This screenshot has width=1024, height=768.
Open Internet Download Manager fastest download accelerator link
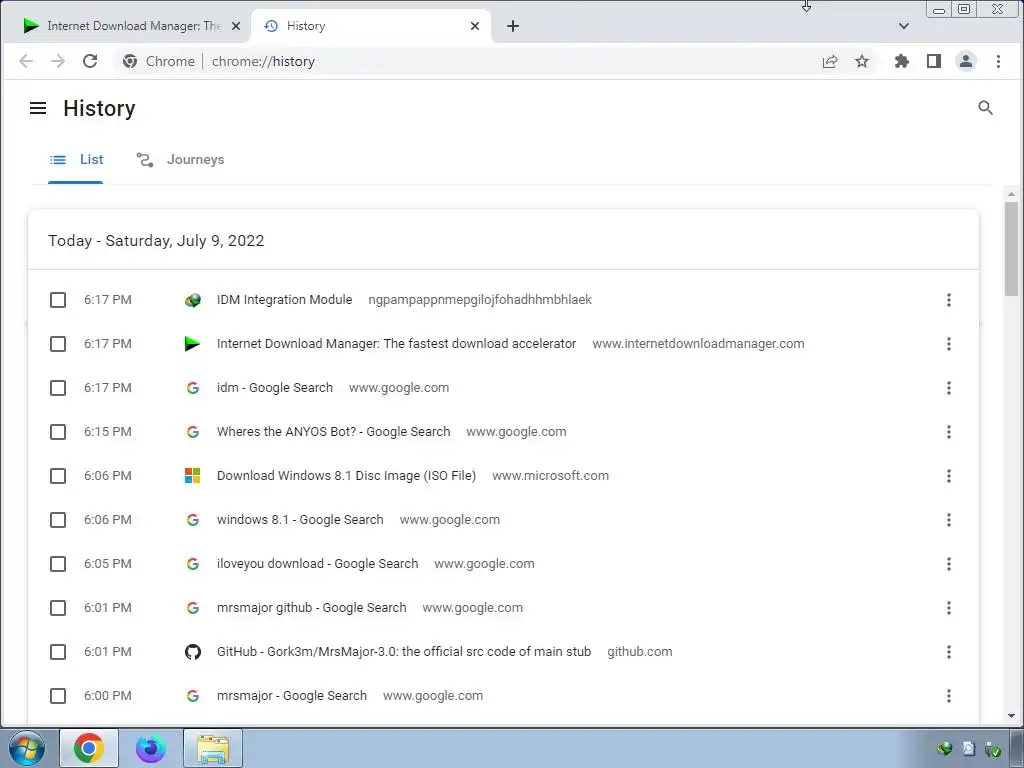tap(396, 344)
